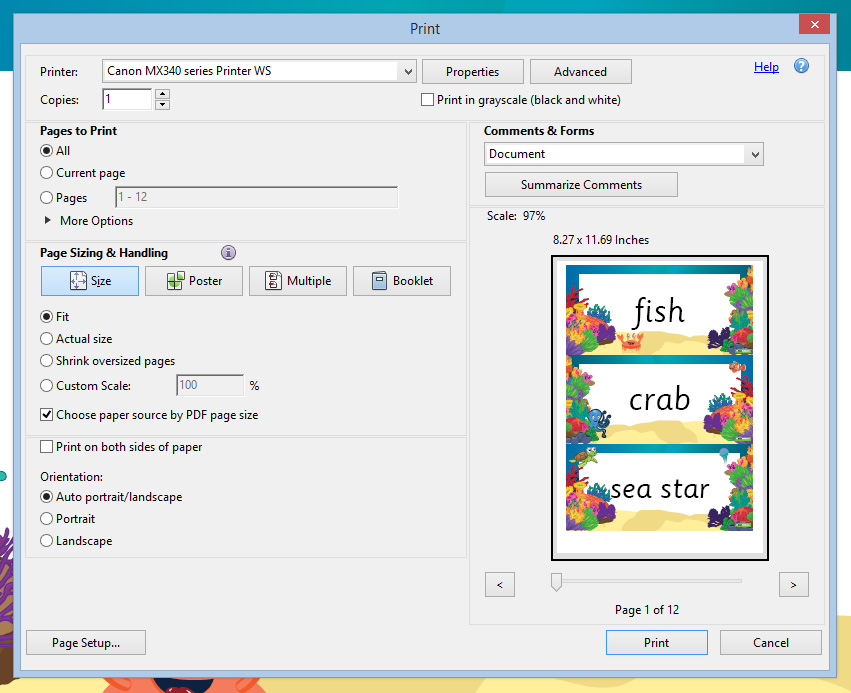Cancel the print dialog
Screen dimensions: 851x693
(x=771, y=643)
